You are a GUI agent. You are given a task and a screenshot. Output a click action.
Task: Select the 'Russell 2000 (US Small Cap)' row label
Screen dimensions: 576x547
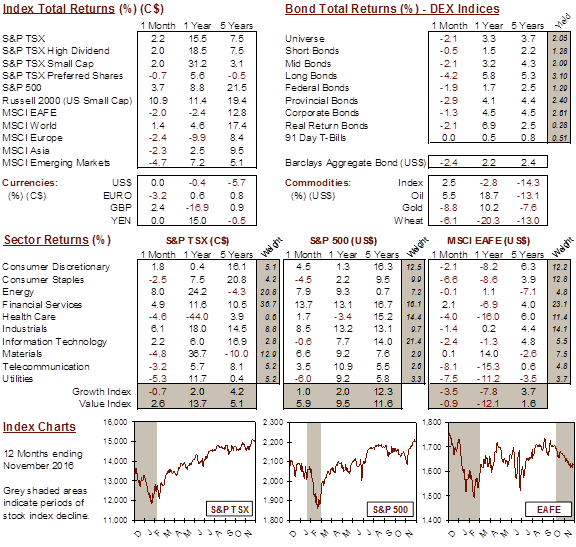coord(67,101)
